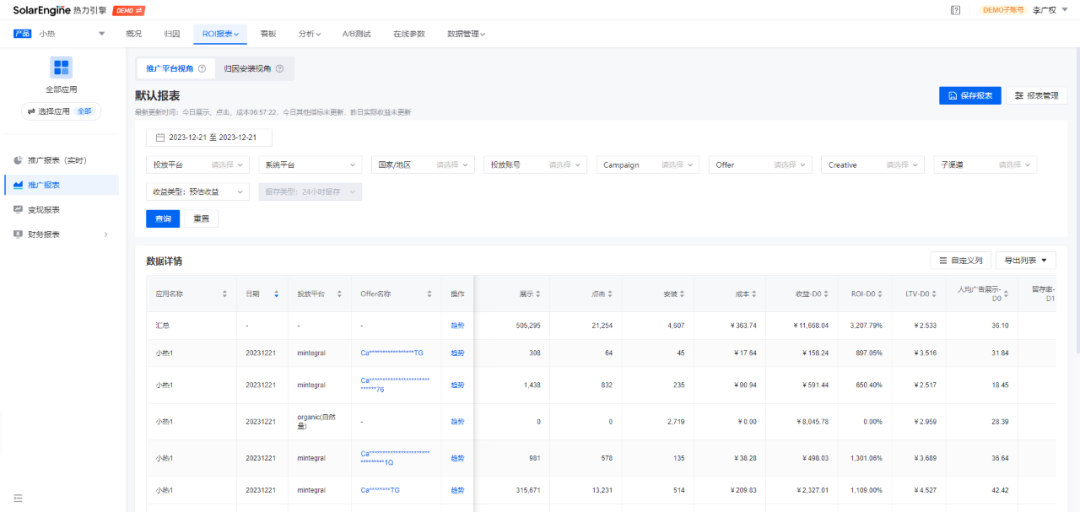Expand the 分析 menu

[x=309, y=34]
